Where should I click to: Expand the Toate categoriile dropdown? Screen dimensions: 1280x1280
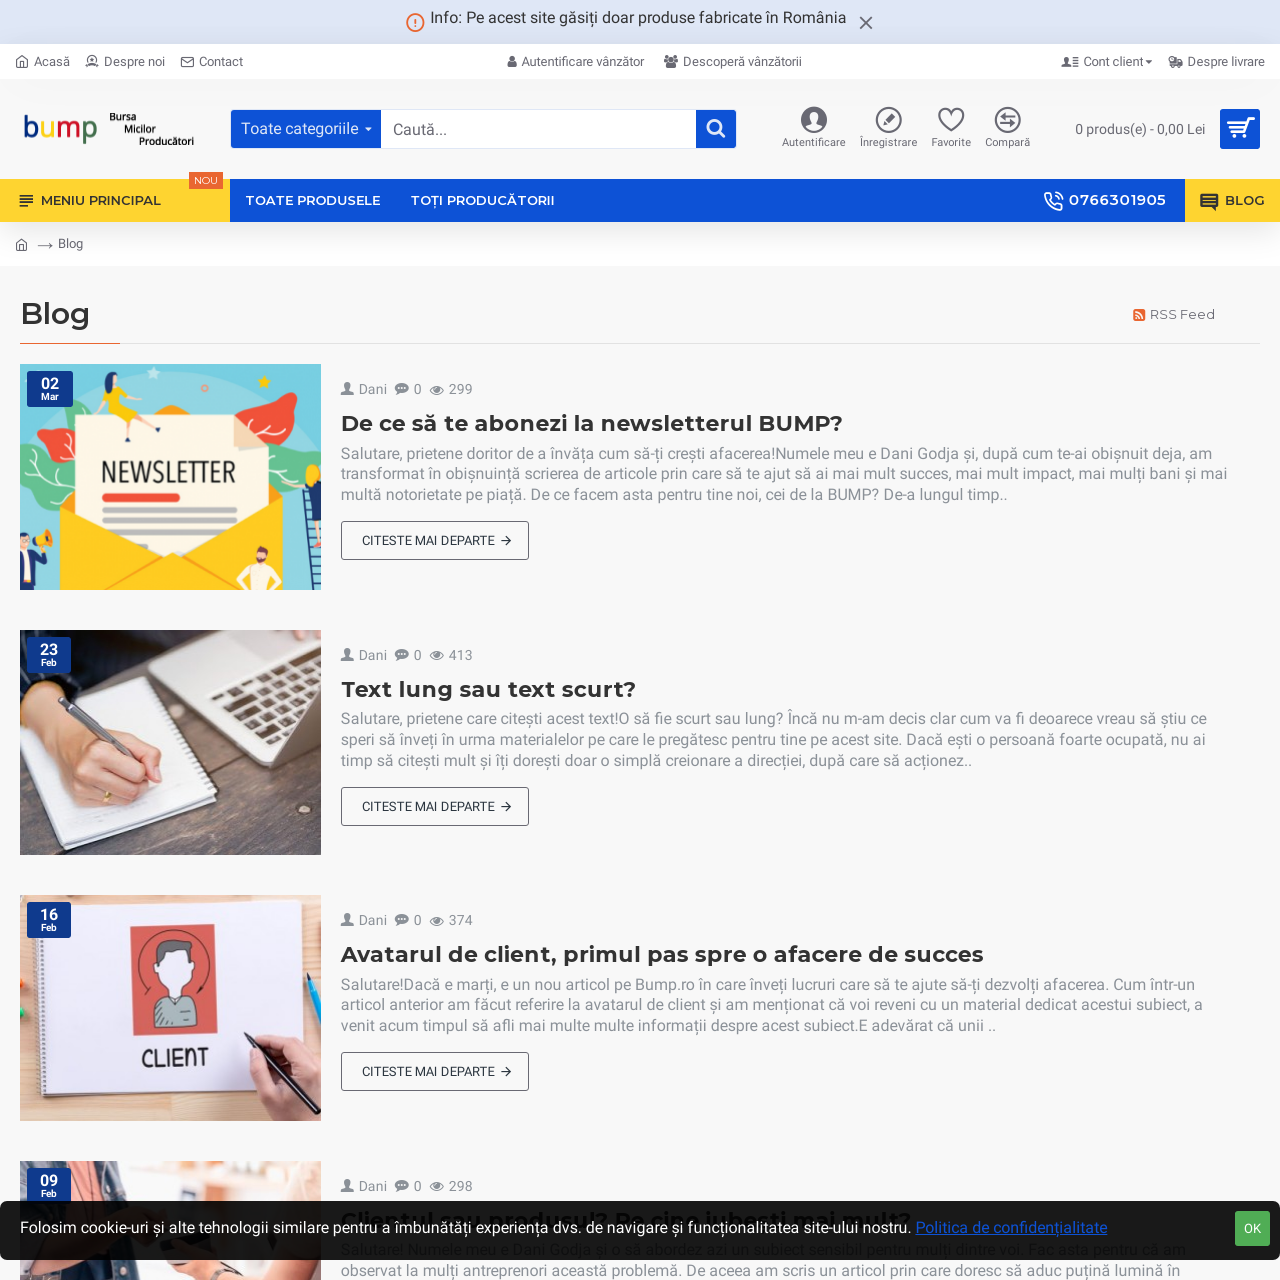[306, 129]
